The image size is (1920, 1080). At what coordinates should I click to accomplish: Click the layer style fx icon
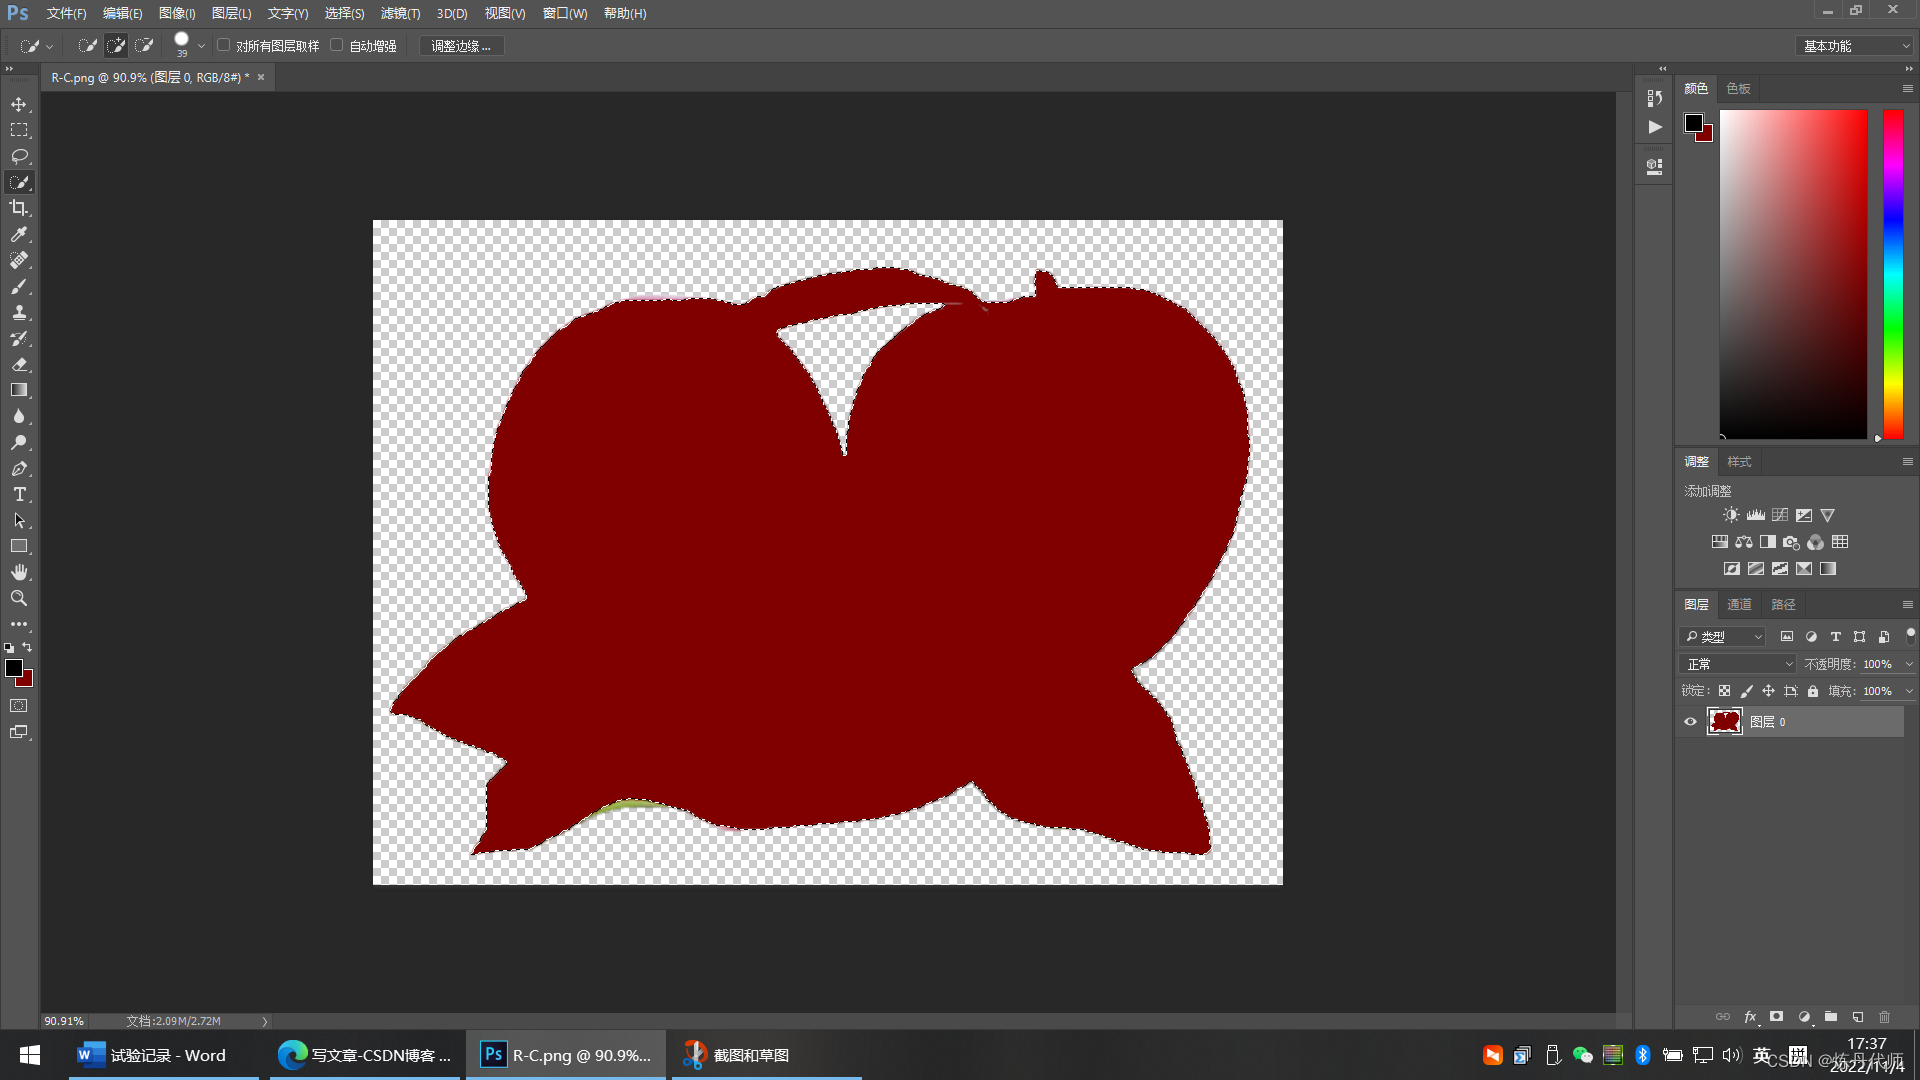pyautogui.click(x=1750, y=1017)
